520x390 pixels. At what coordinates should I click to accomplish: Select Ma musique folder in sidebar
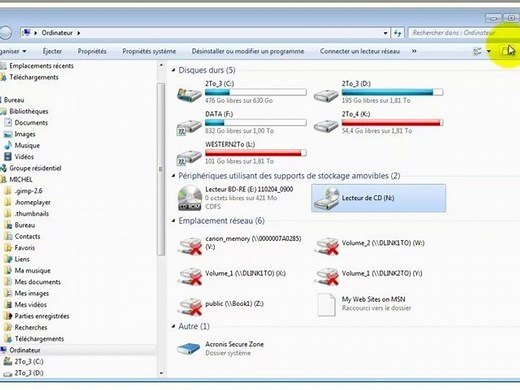pyautogui.click(x=32, y=270)
